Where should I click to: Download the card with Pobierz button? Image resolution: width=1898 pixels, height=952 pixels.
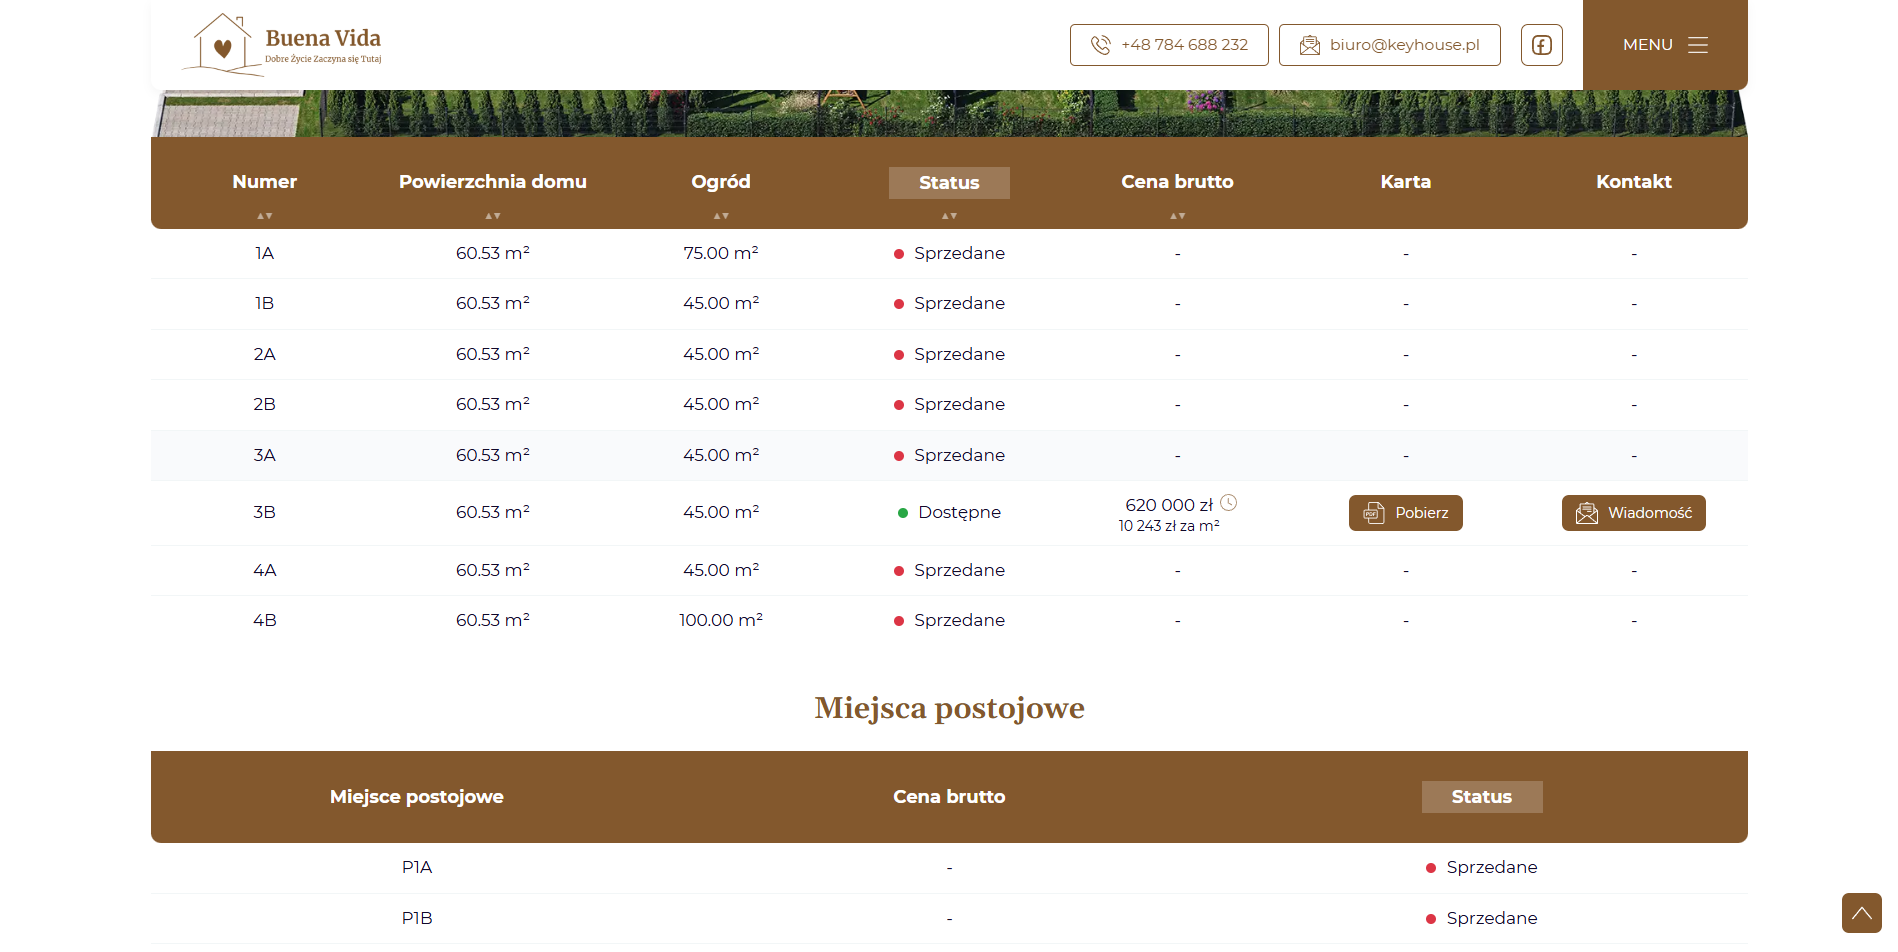pyautogui.click(x=1405, y=513)
